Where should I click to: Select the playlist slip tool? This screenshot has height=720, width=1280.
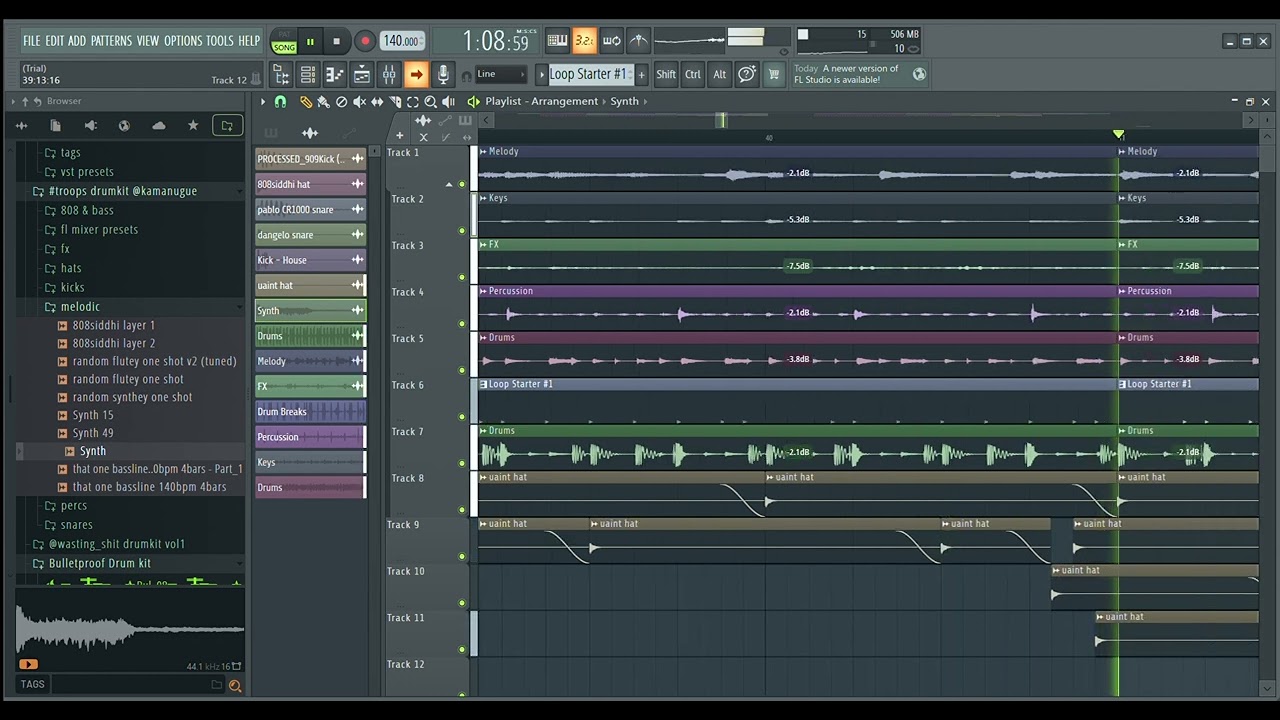(x=377, y=102)
